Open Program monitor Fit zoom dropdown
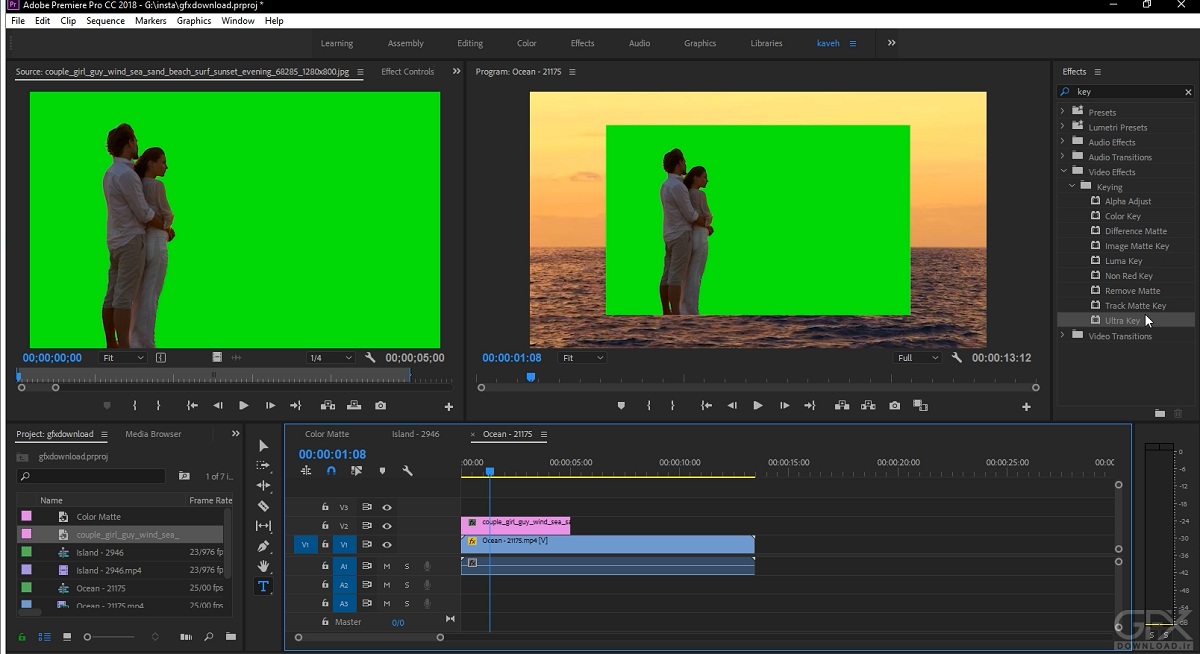The image size is (1200, 654). [x=583, y=358]
